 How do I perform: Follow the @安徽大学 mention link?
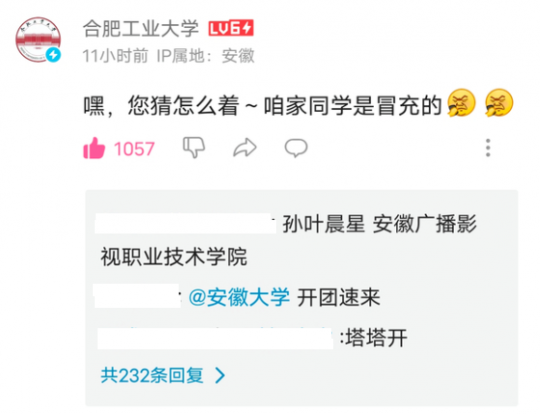[239, 297]
